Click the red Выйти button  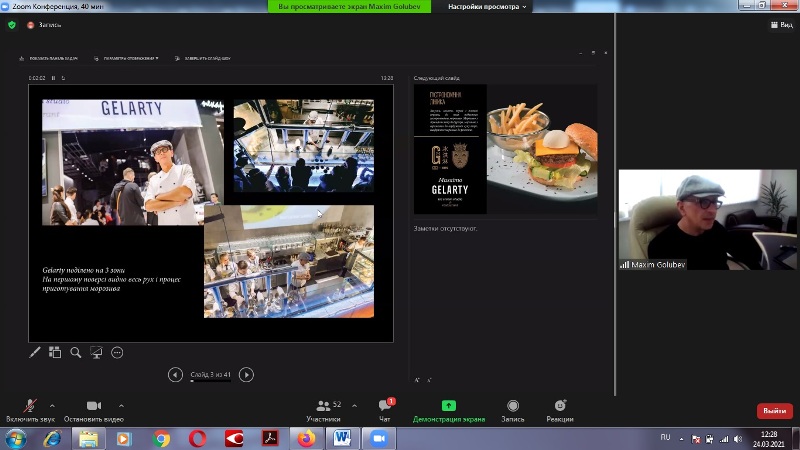774,410
